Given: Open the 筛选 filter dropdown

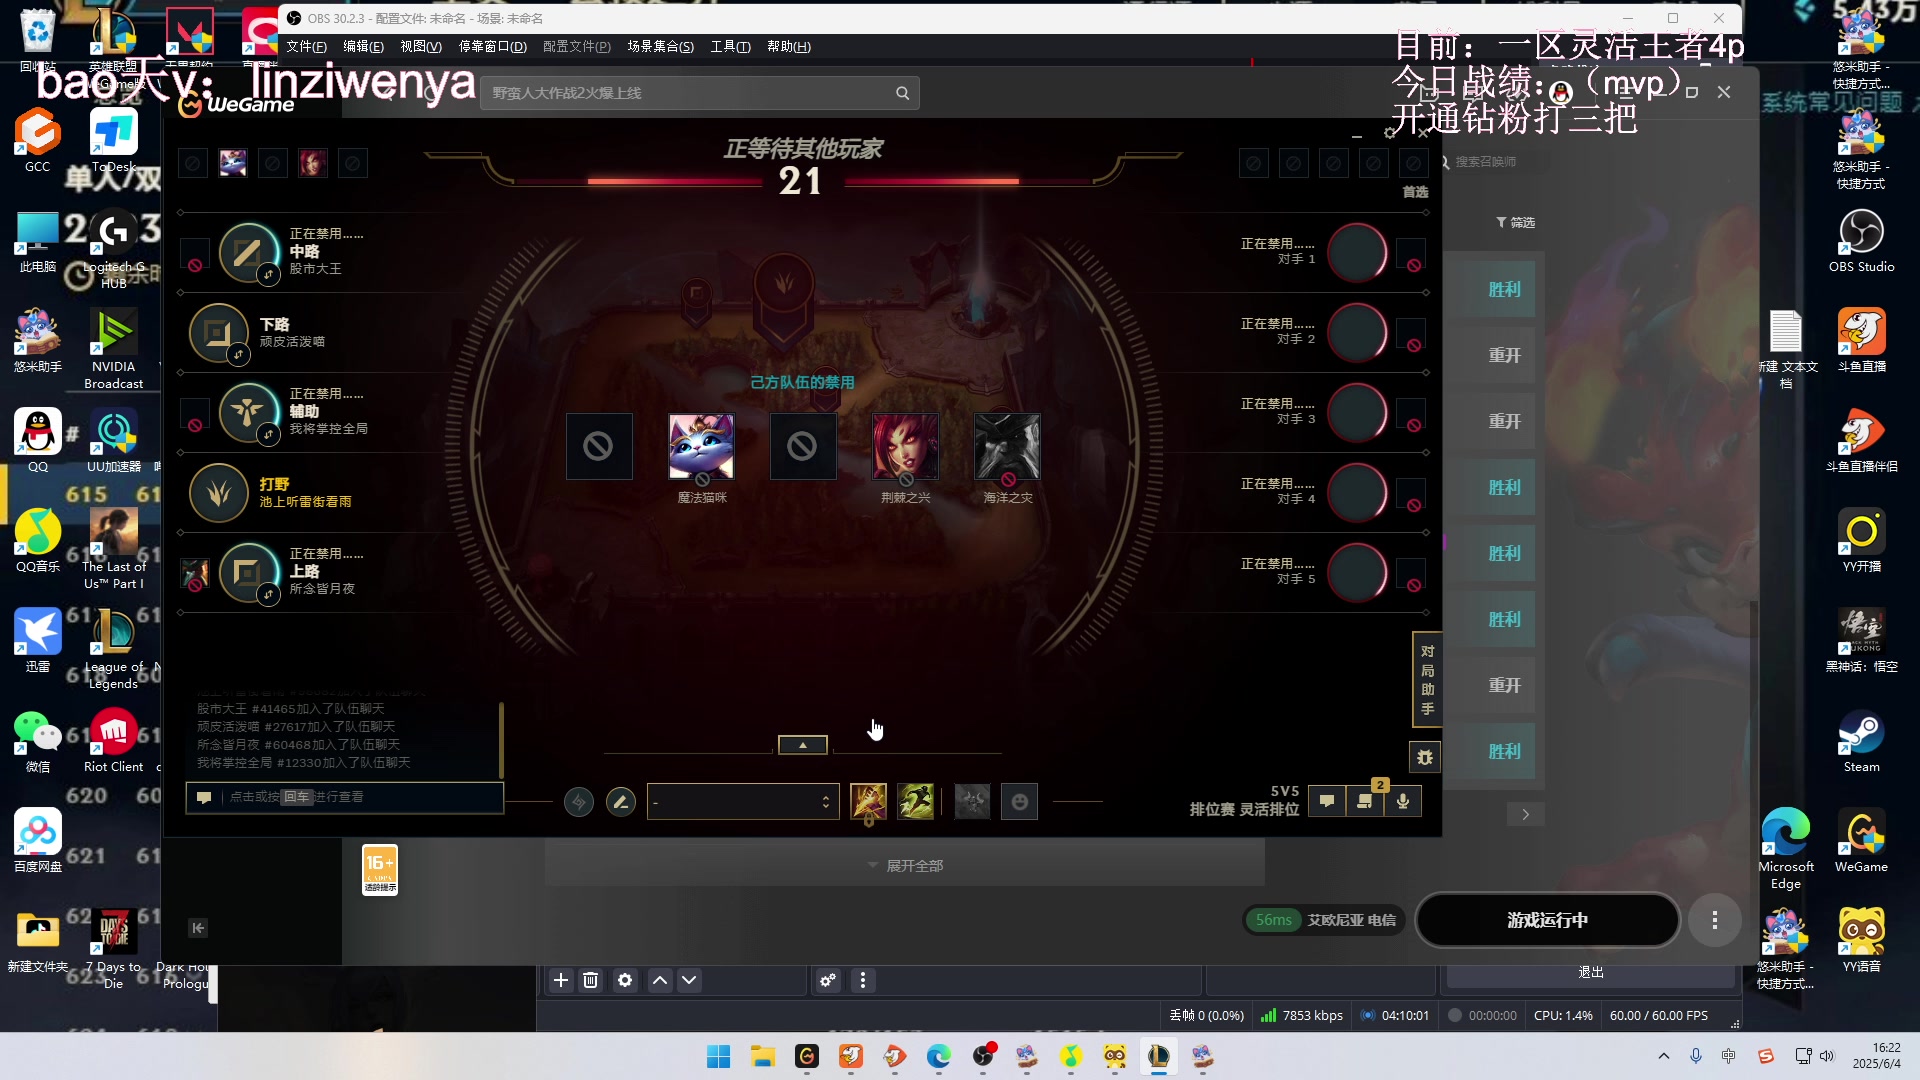Looking at the screenshot, I should coord(1515,223).
